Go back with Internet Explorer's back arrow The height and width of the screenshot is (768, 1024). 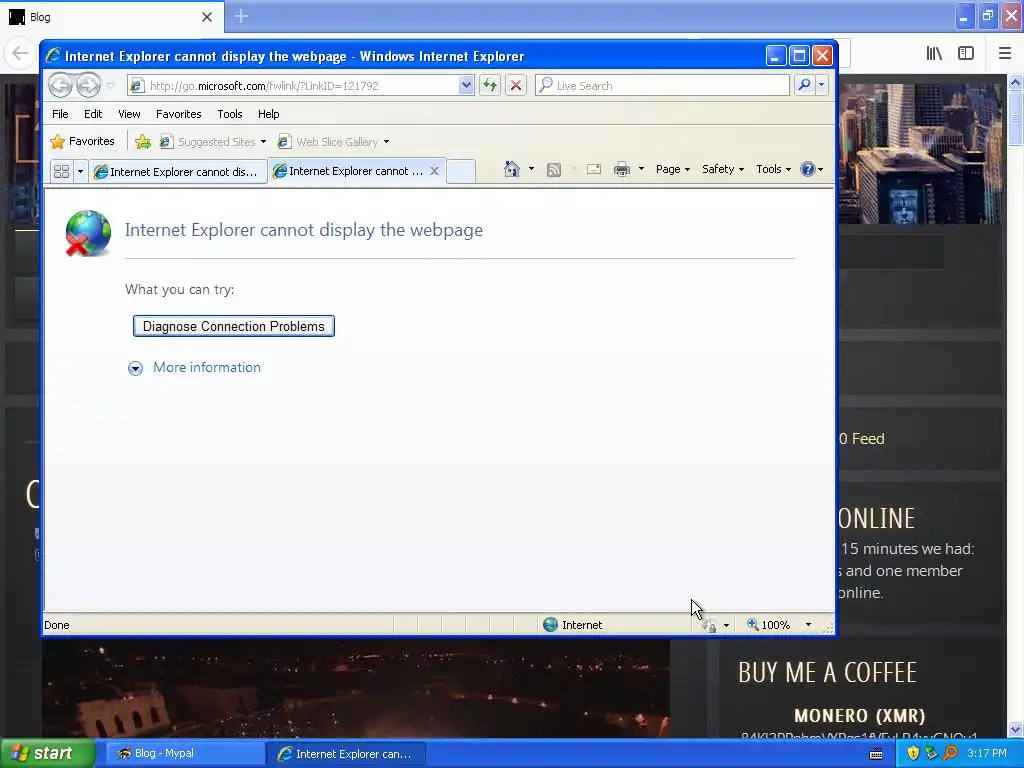coord(60,86)
